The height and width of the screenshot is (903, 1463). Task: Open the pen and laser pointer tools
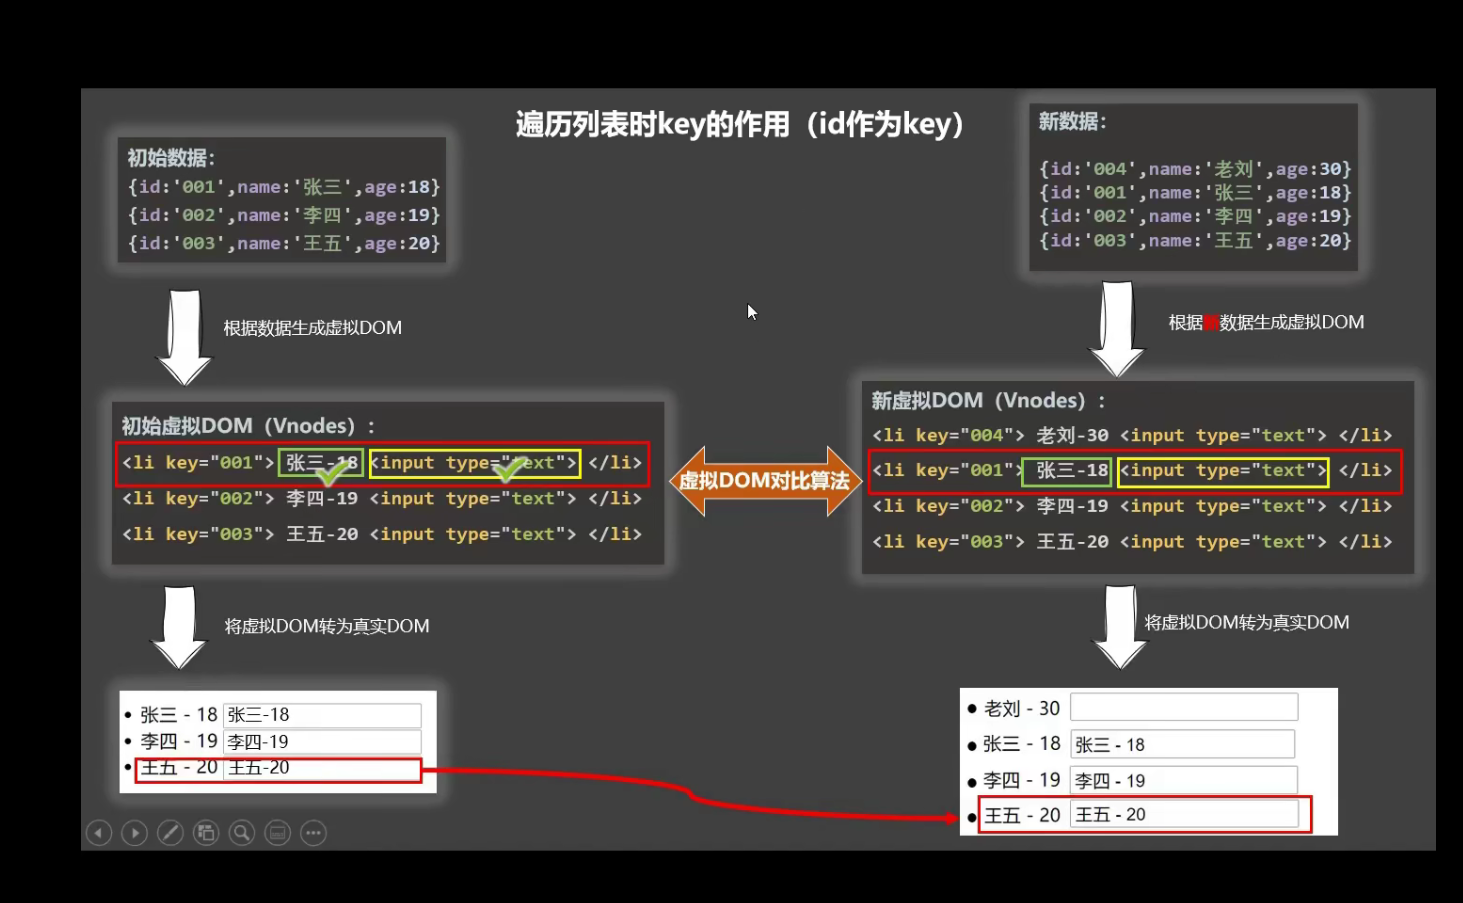pyautogui.click(x=170, y=833)
